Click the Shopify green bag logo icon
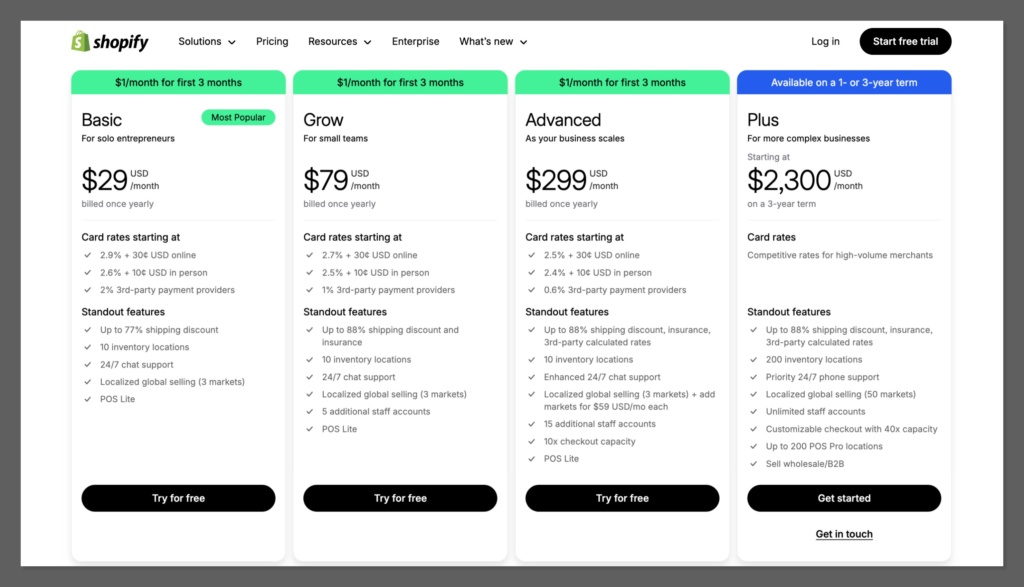1024x587 pixels. coord(79,41)
